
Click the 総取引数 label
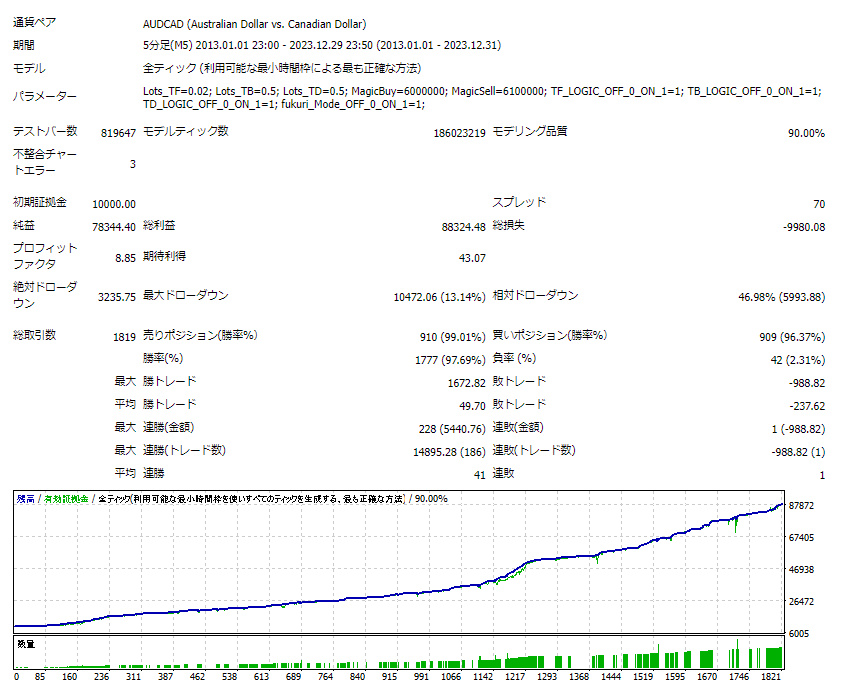point(34,335)
